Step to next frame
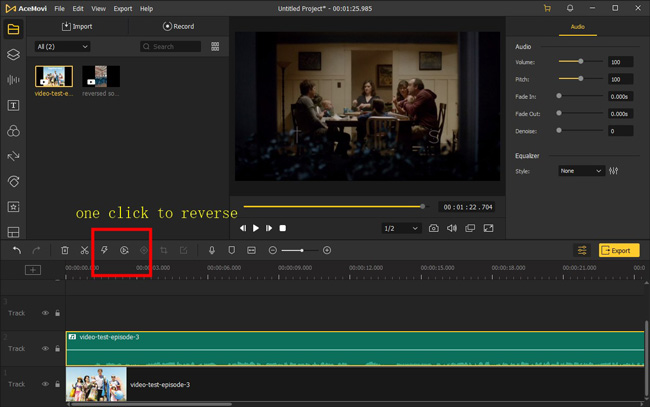The height and width of the screenshot is (407, 650). [x=269, y=228]
